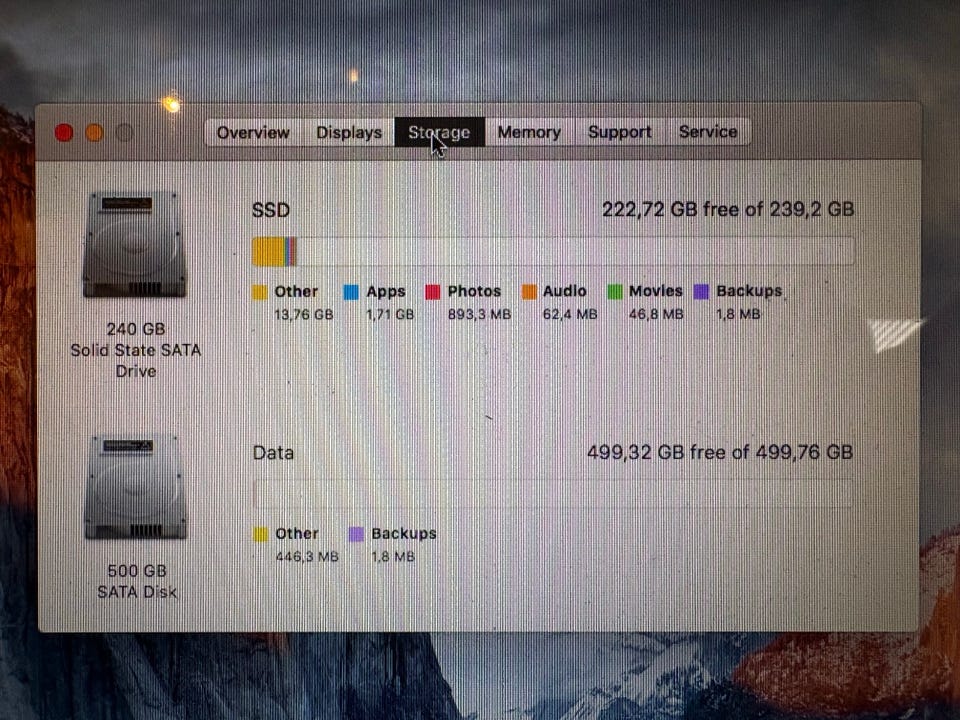Click the orange Audio color swatch

click(x=529, y=292)
